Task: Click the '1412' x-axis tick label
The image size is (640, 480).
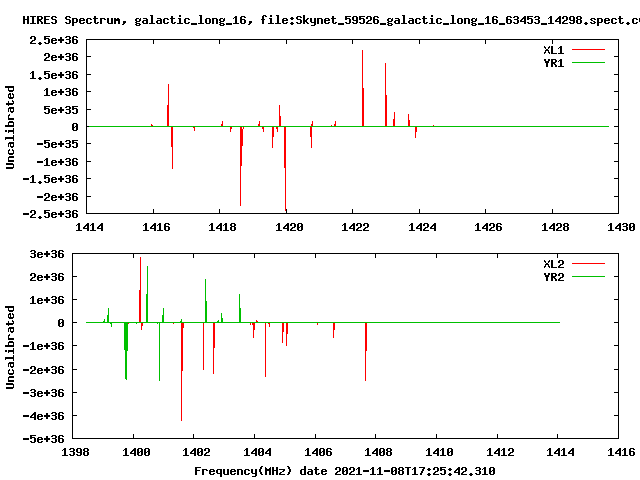Action: click(500, 452)
